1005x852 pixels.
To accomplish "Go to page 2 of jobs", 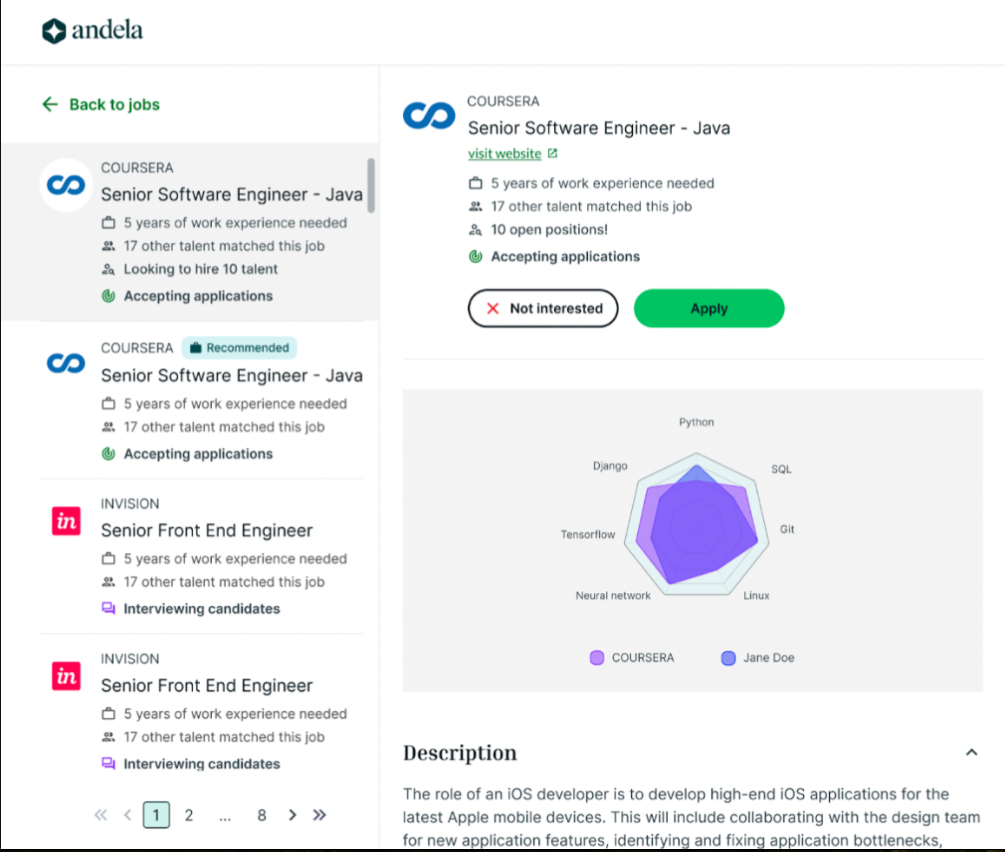I will pos(189,815).
